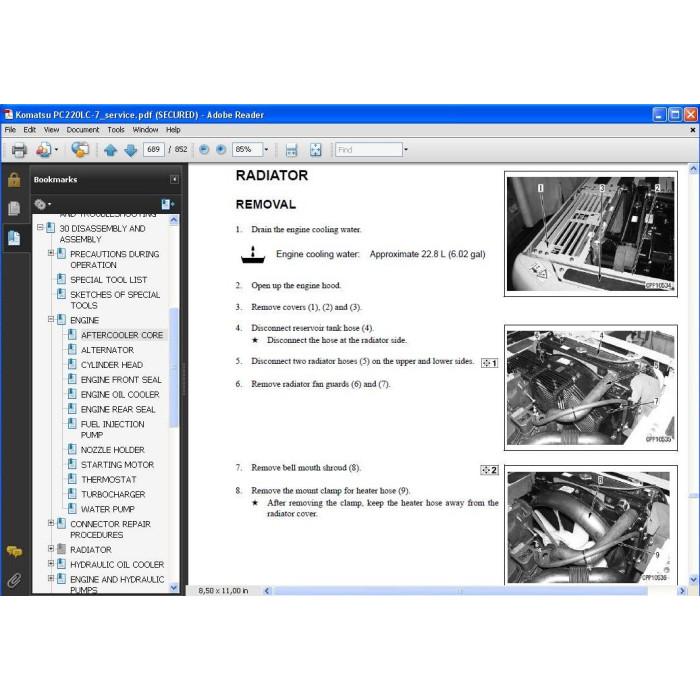Expand ENGINE AND HYDRAULIC PUMPS node

pyautogui.click(x=51, y=578)
